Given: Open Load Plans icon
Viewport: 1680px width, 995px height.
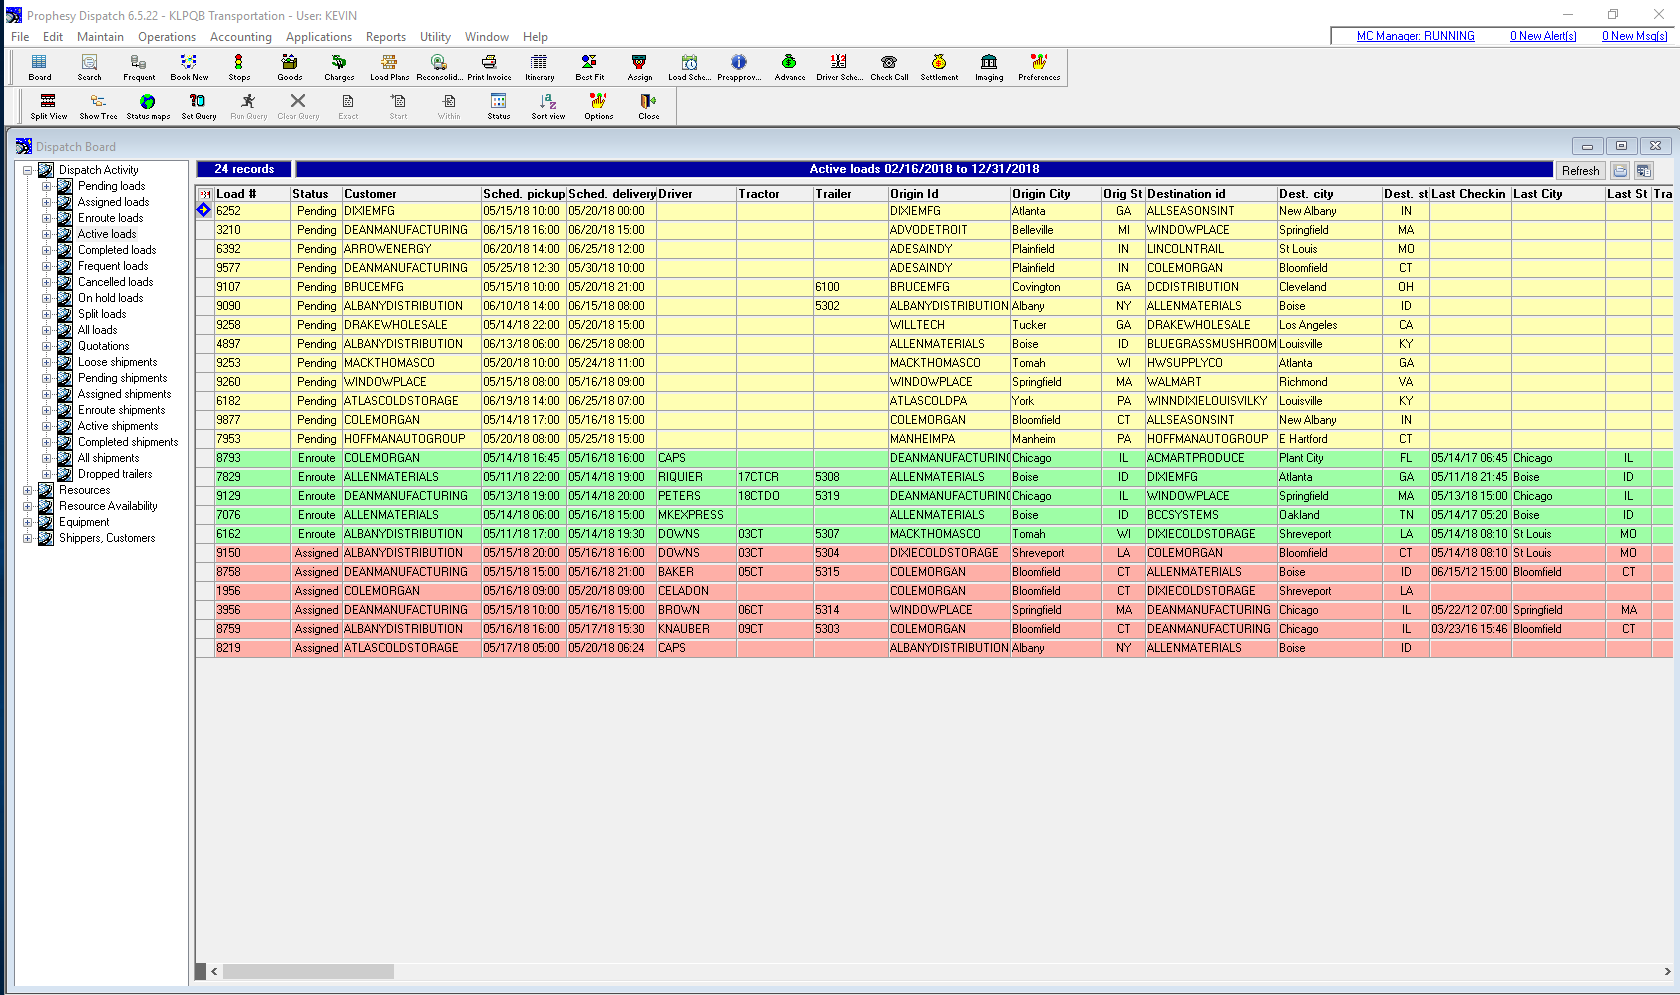Looking at the screenshot, I should (389, 67).
